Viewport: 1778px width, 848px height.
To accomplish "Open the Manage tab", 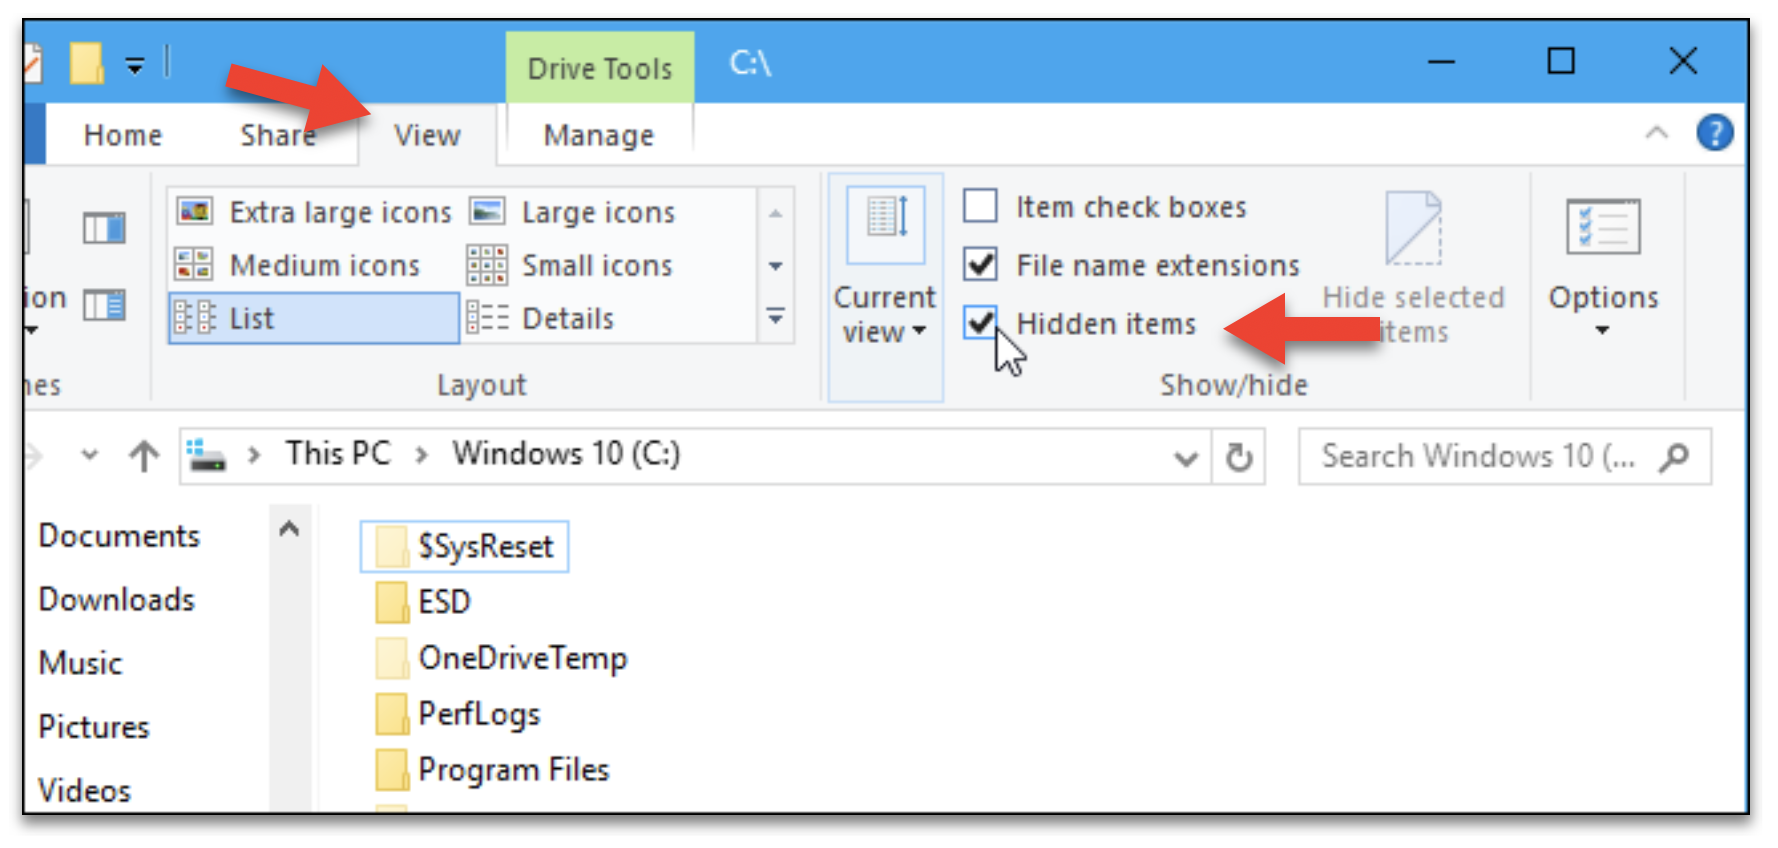I will 599,135.
